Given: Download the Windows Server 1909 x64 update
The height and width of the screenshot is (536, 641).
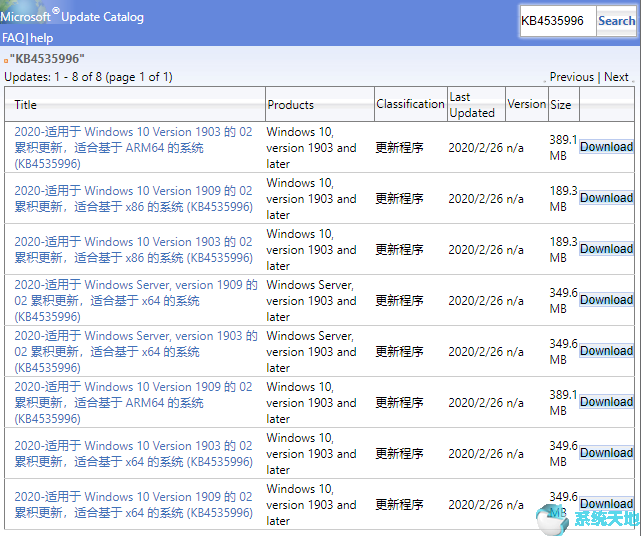Looking at the screenshot, I should tap(607, 300).
